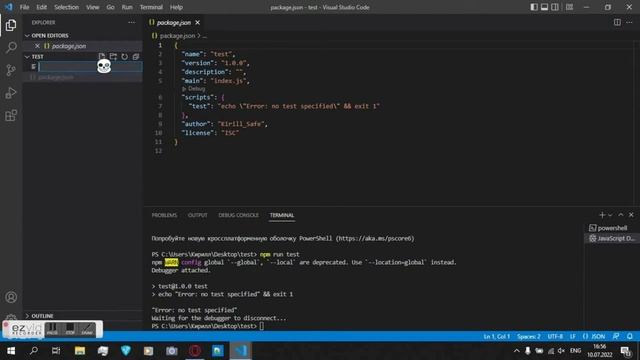Select JSON language mode in status bar
640x360 pixels.
tap(594, 336)
